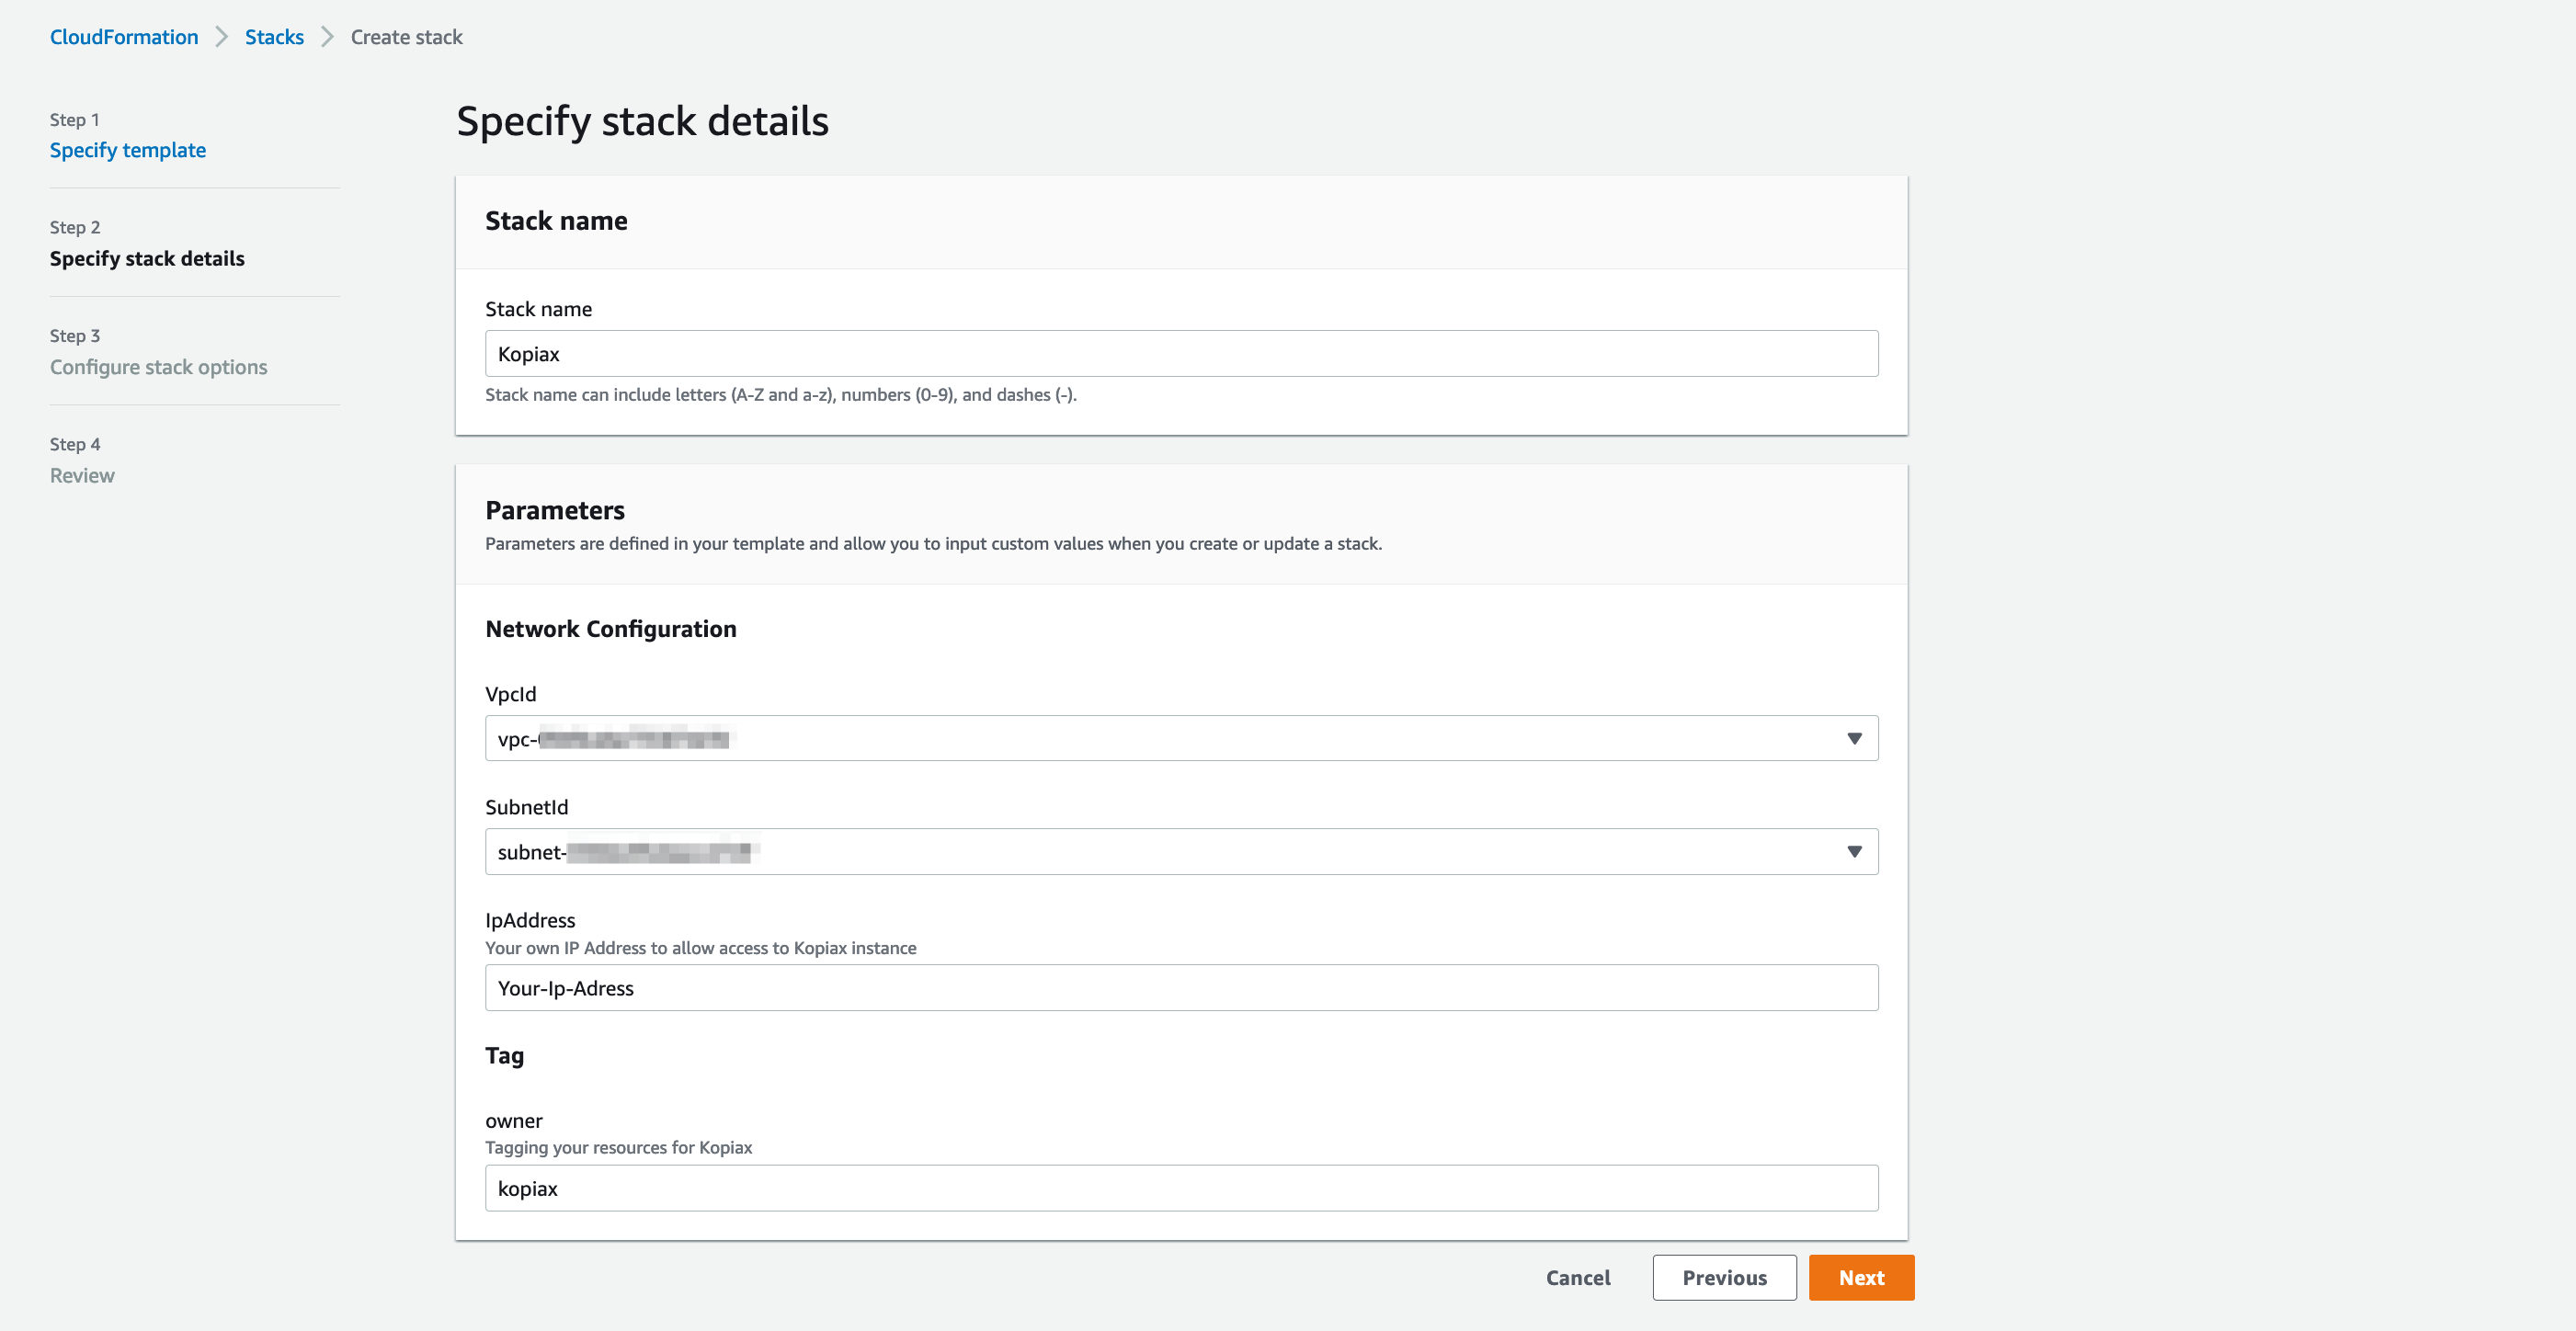Click the 'Tagging your resources for Kopiax' text
Image resolution: width=2576 pixels, height=1331 pixels.
619,1148
